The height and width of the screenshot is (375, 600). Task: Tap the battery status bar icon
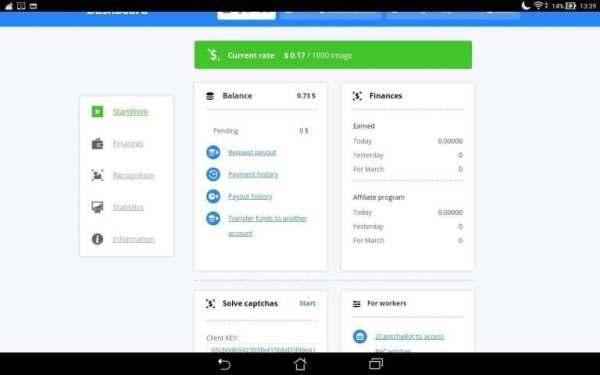coord(571,6)
